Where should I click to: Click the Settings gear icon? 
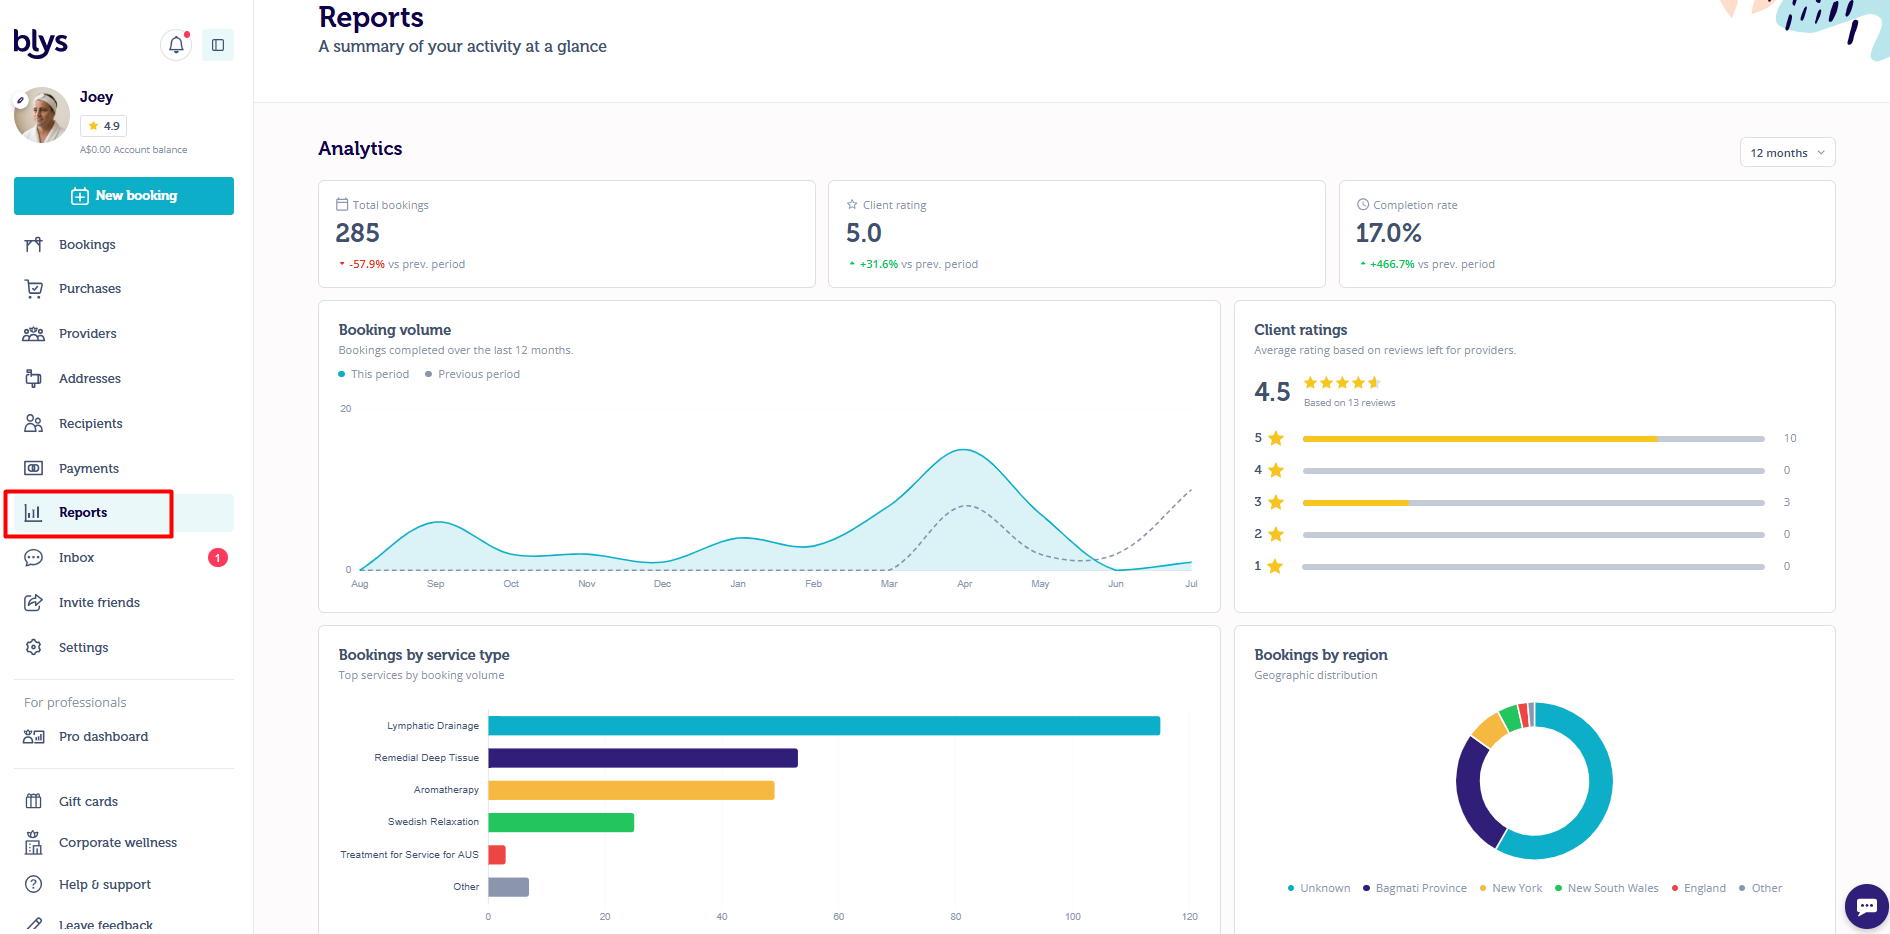pos(34,647)
